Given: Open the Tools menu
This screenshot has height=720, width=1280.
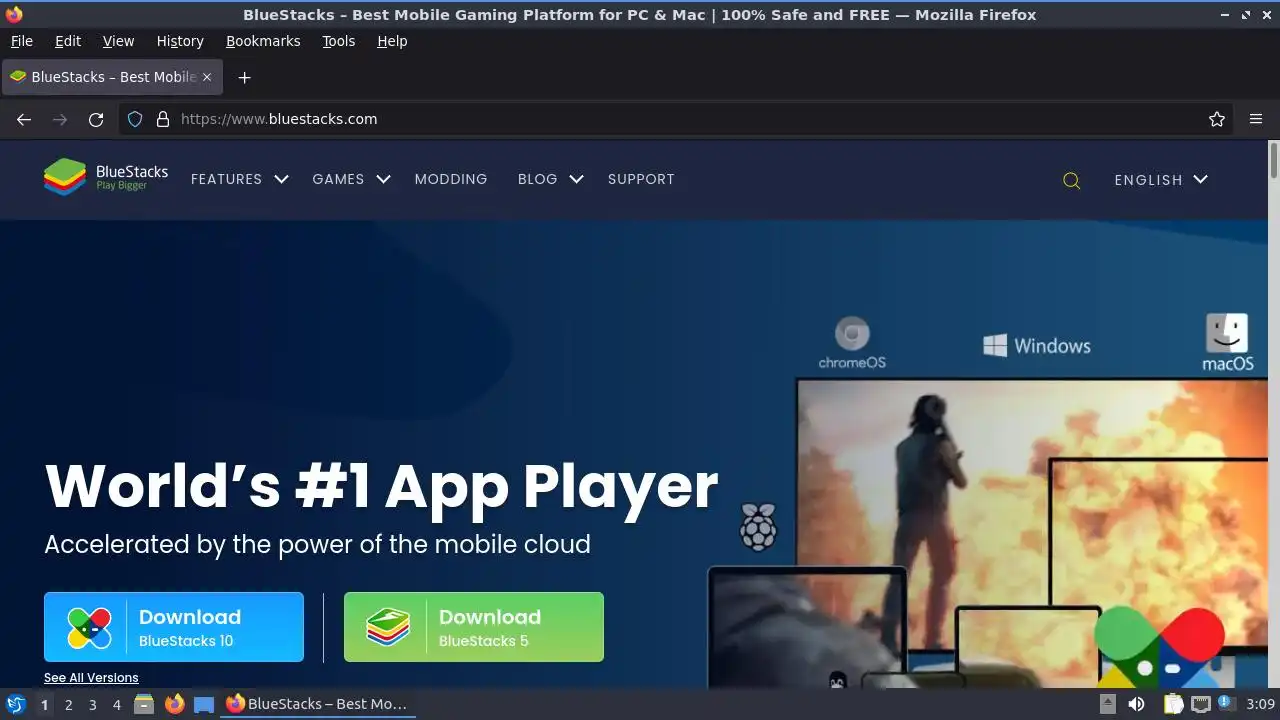Looking at the screenshot, I should click(338, 41).
